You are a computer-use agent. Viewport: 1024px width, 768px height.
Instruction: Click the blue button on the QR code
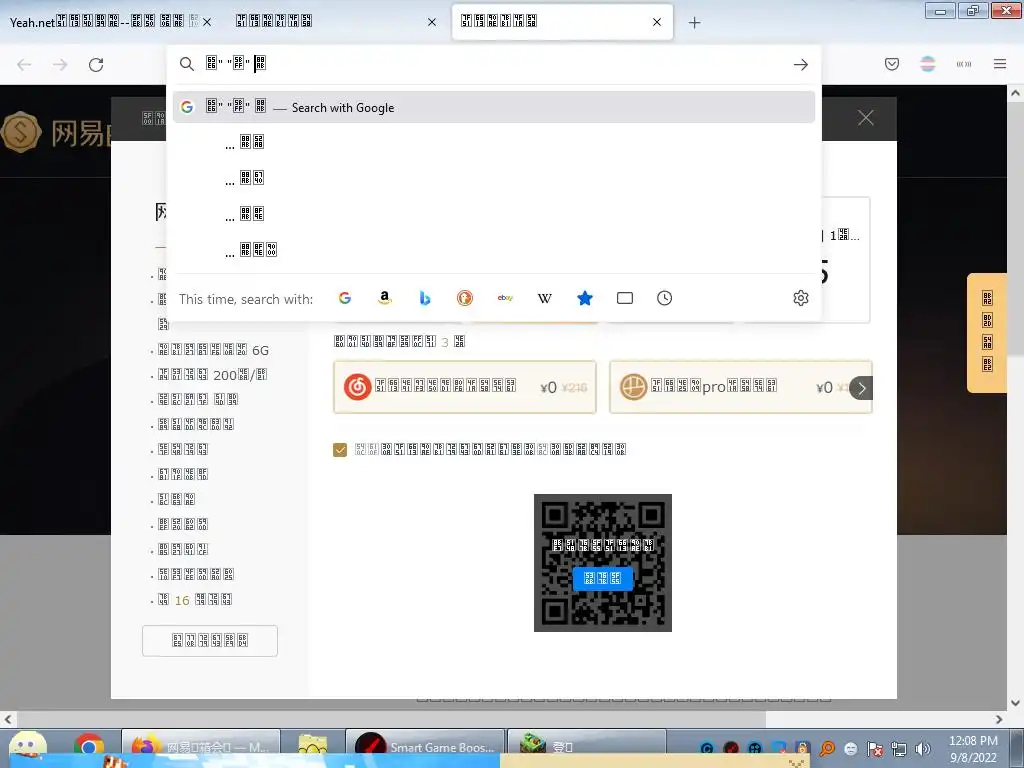tap(602, 579)
